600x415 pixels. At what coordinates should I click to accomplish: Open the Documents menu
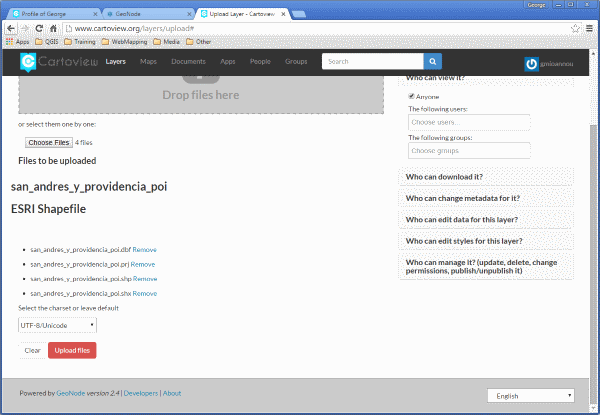pos(188,62)
